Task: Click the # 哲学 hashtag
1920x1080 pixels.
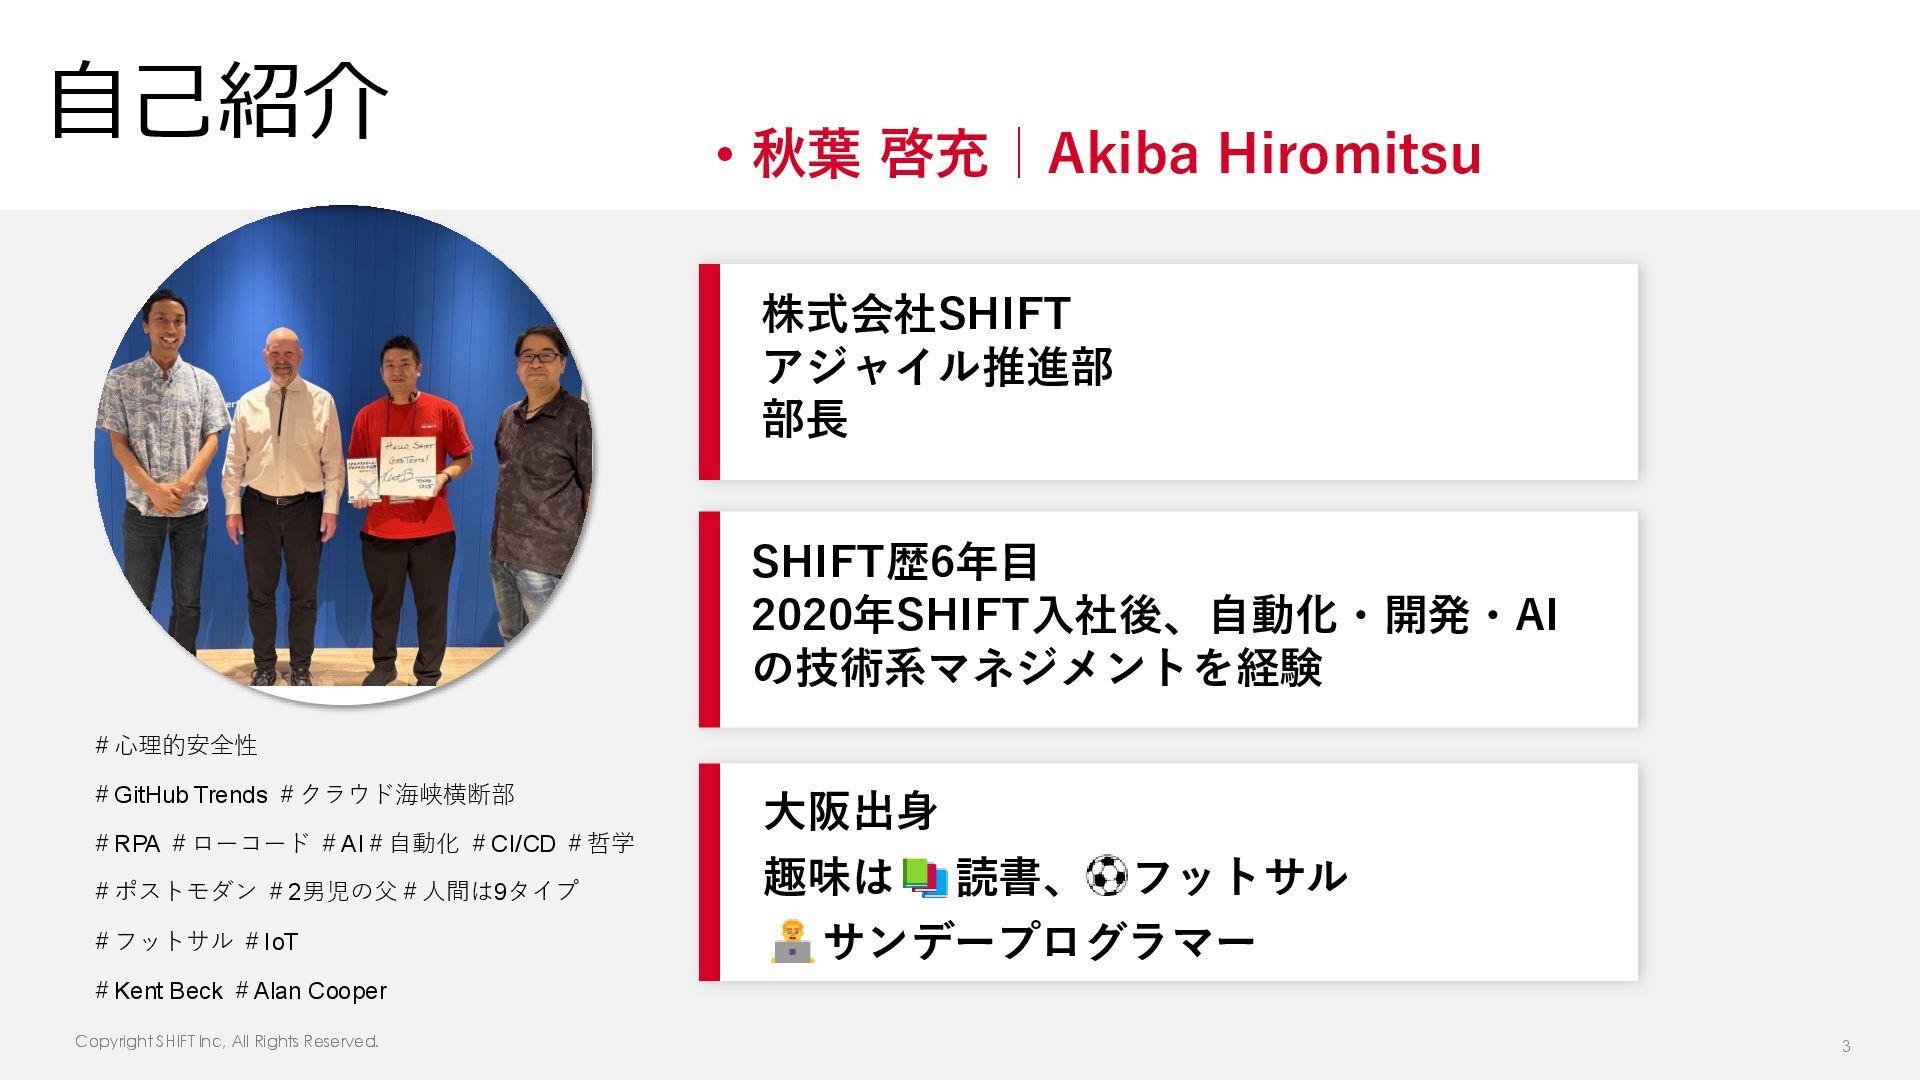Action: click(602, 844)
